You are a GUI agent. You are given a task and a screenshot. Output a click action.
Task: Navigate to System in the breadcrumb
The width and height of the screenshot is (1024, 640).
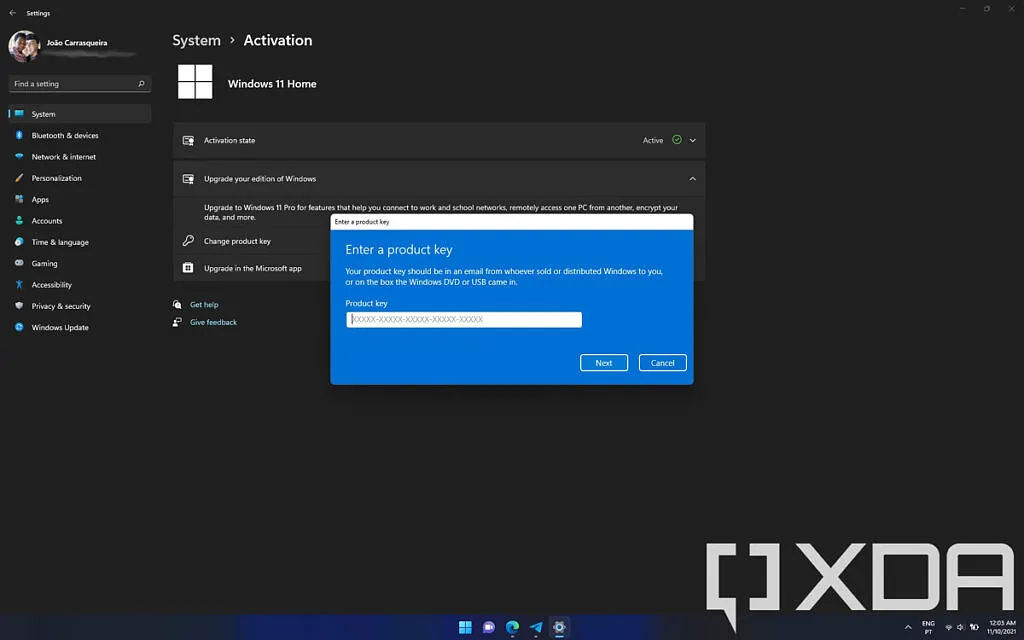click(x=197, y=40)
